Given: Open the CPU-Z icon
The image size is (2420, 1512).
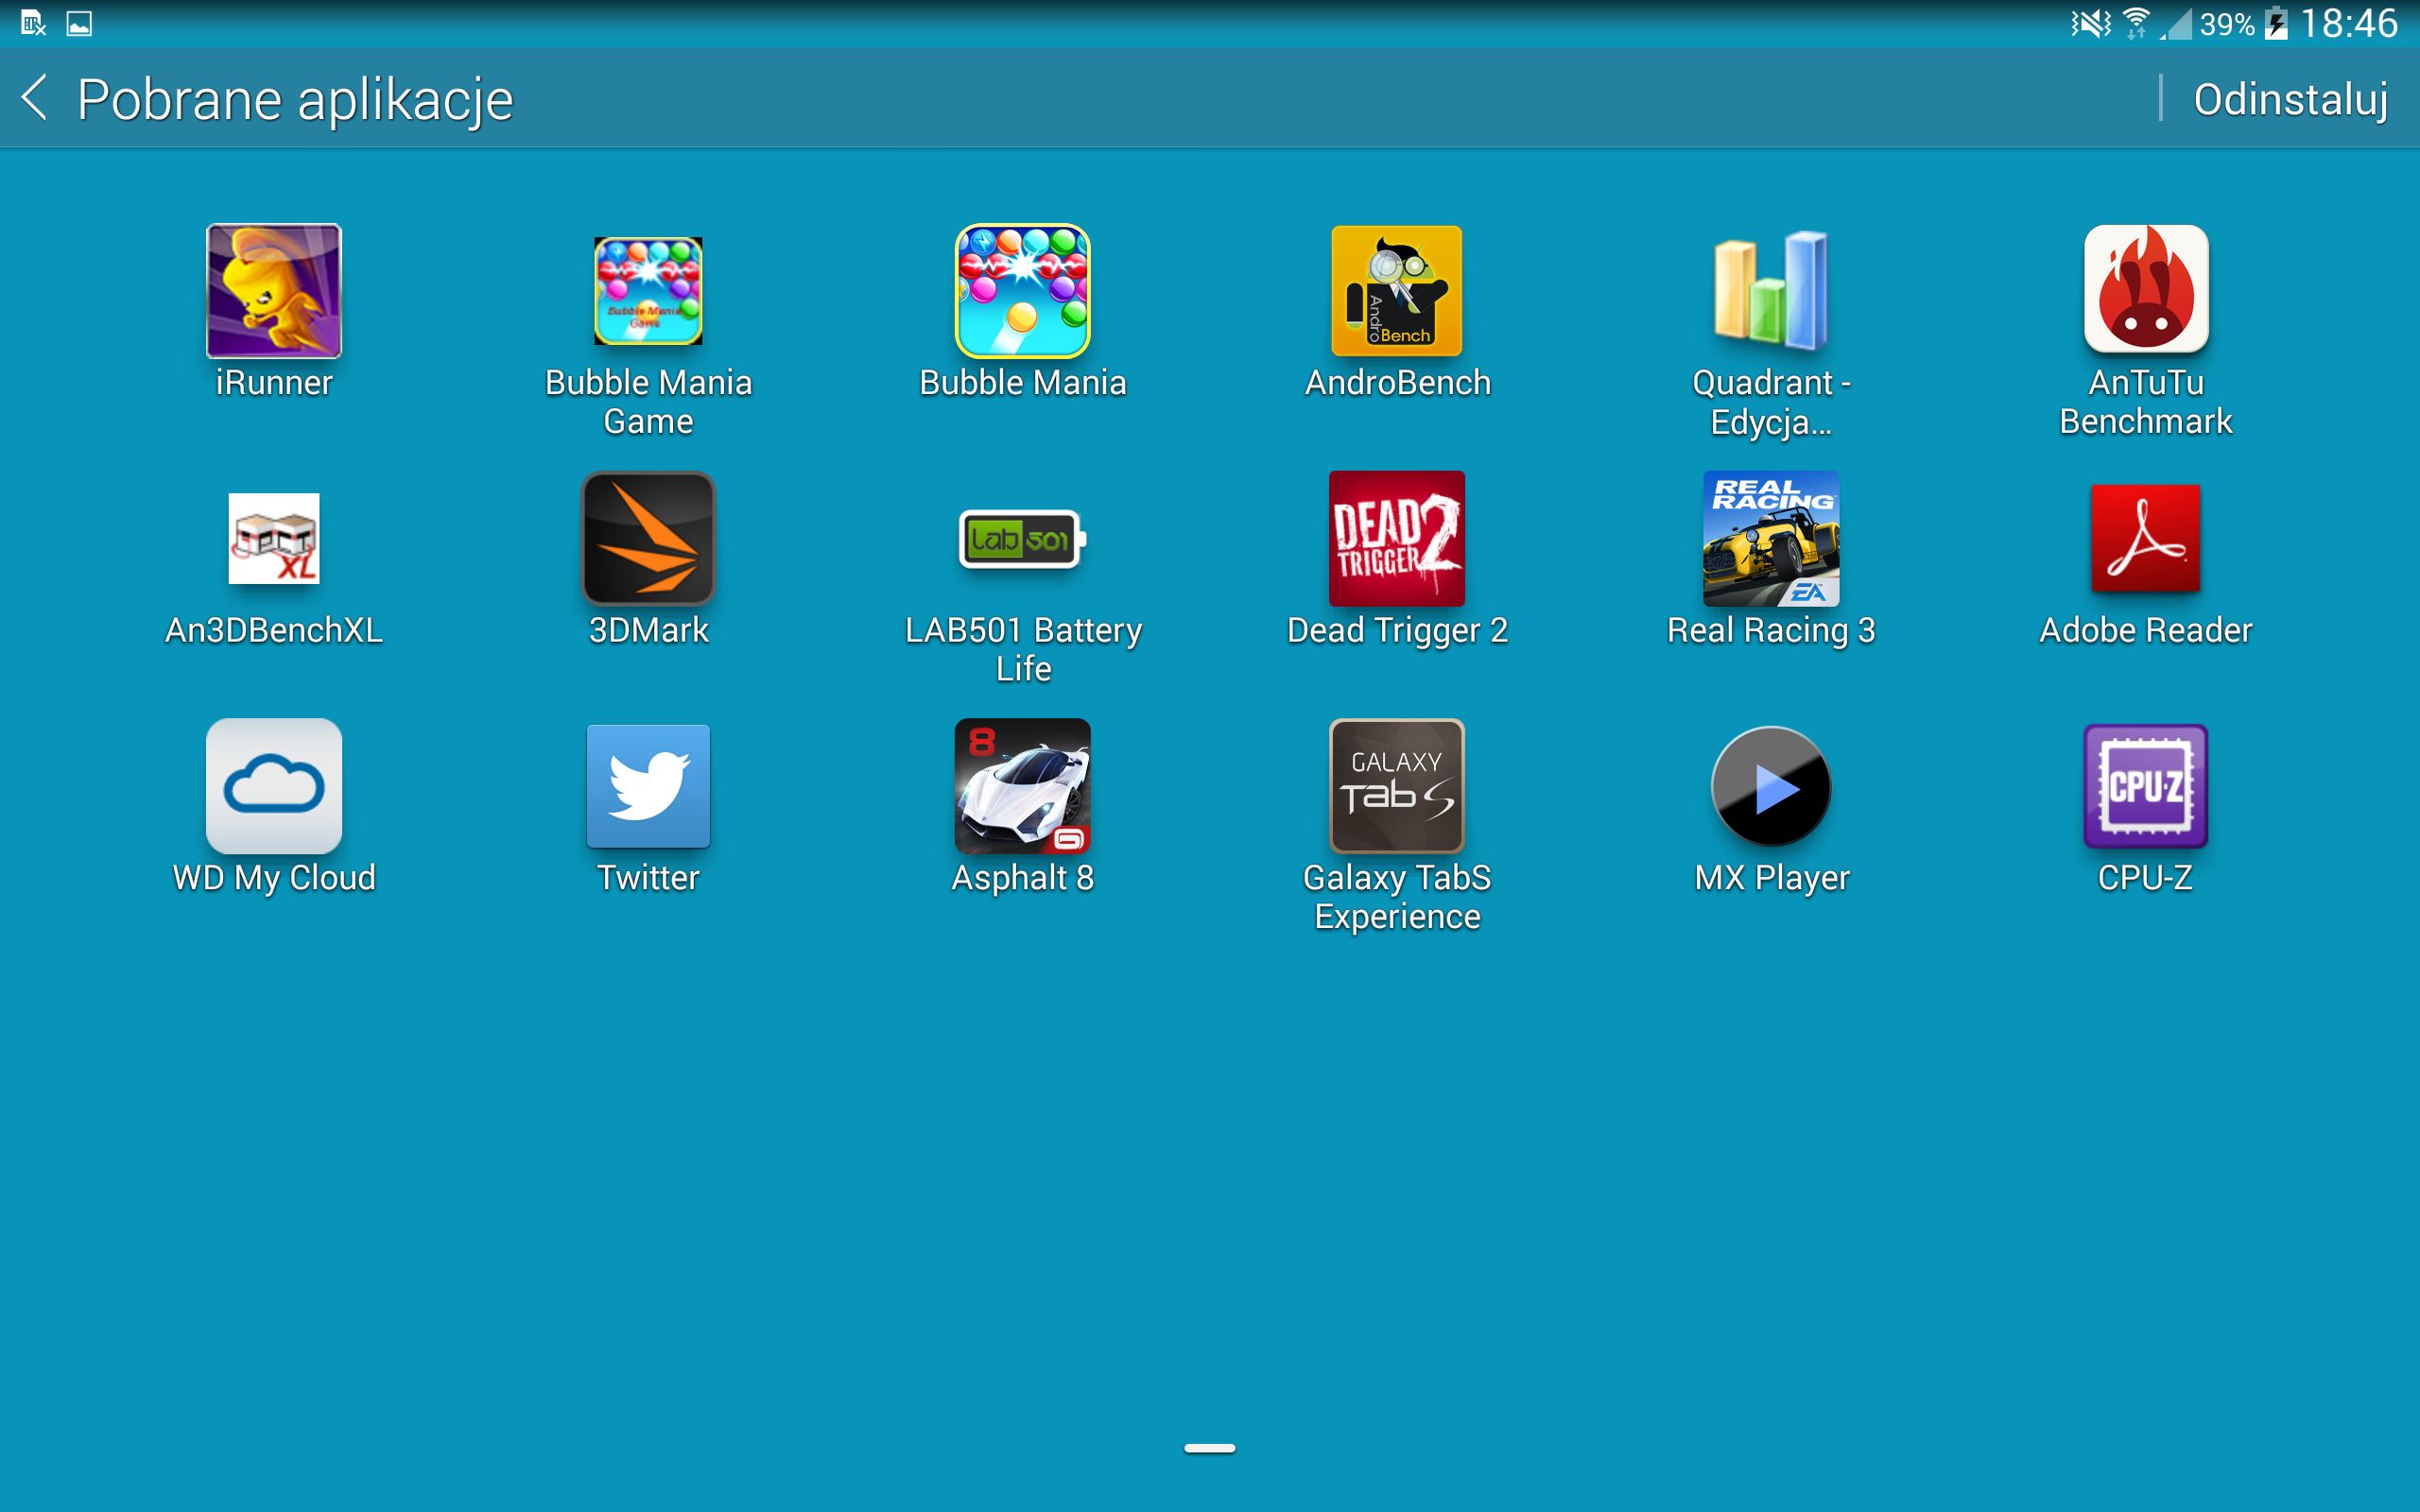Looking at the screenshot, I should (x=2146, y=786).
